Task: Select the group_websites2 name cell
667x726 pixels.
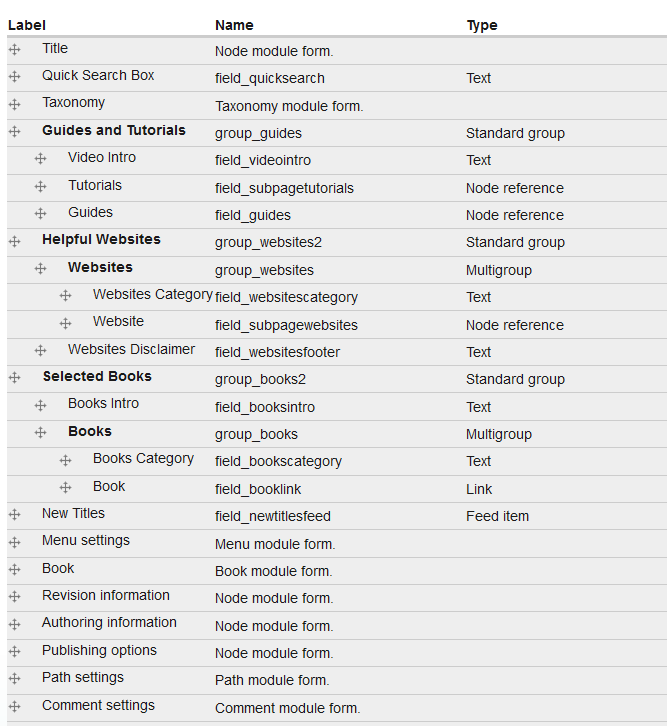Action: pyautogui.click(x=268, y=243)
